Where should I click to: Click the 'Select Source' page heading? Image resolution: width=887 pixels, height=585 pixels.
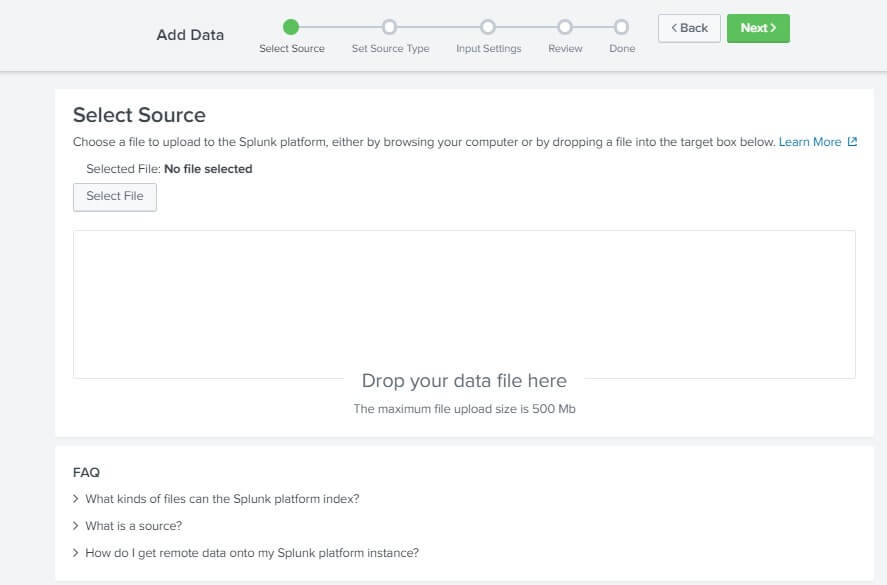tap(139, 115)
